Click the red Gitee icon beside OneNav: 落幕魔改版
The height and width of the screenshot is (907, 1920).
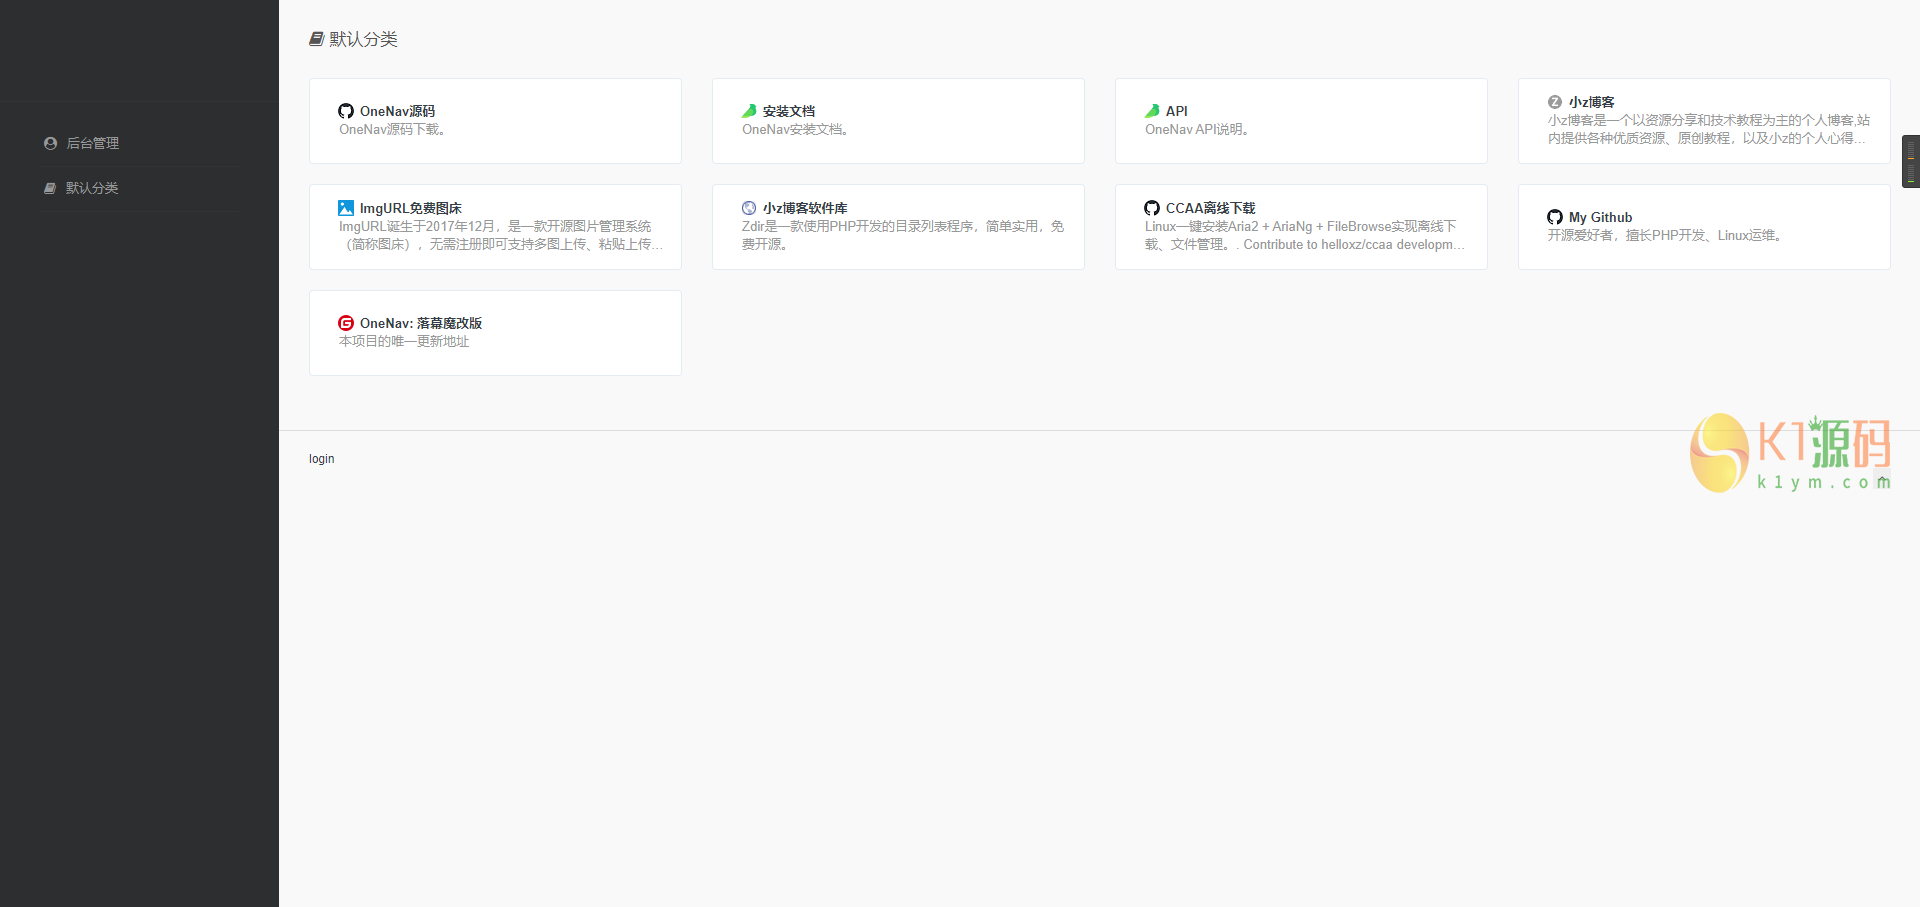[x=346, y=323]
